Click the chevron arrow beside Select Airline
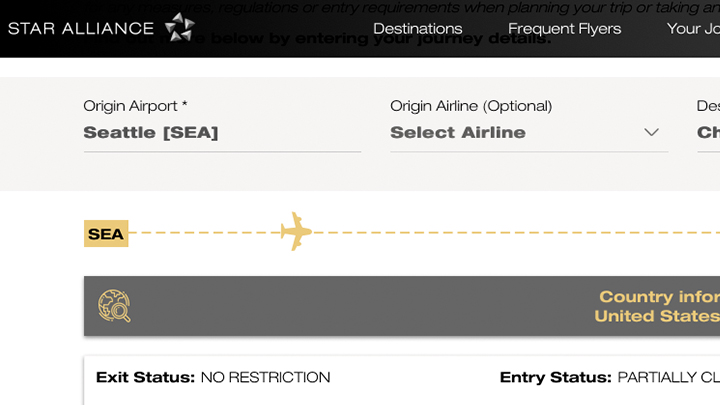This screenshot has width=720, height=405. coord(651,133)
